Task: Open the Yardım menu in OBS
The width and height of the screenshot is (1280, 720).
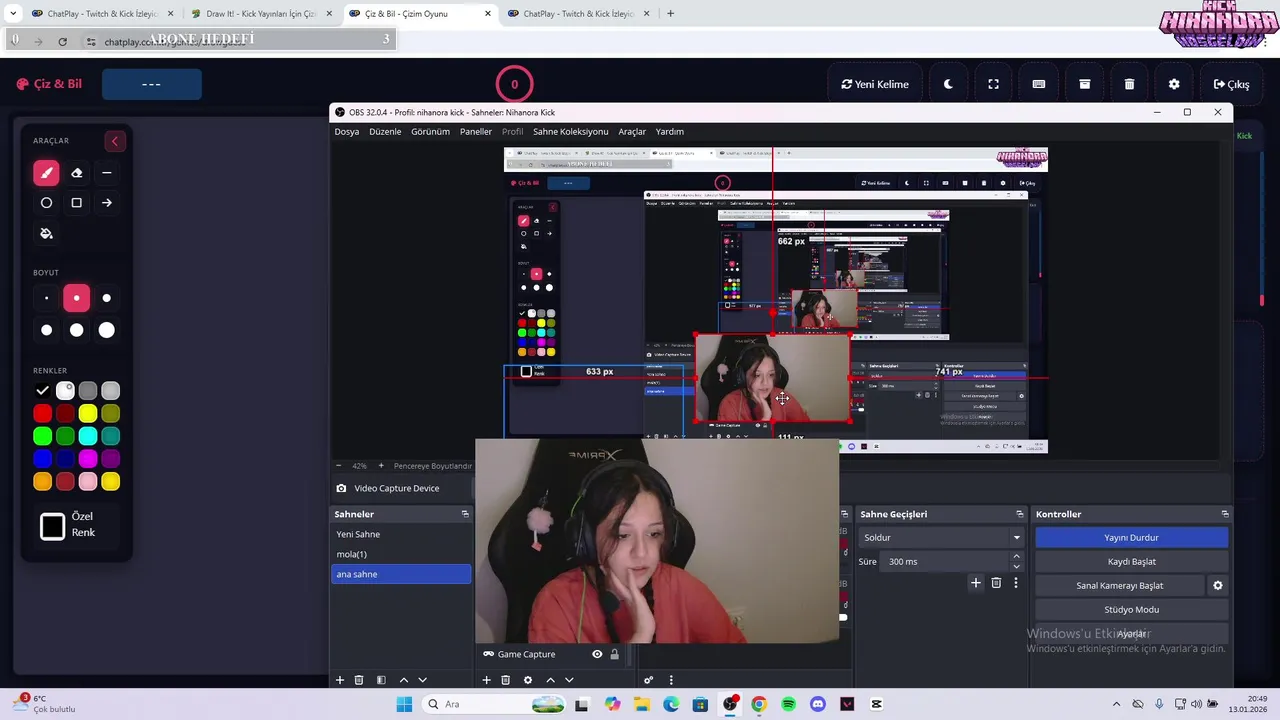Action: tap(669, 132)
